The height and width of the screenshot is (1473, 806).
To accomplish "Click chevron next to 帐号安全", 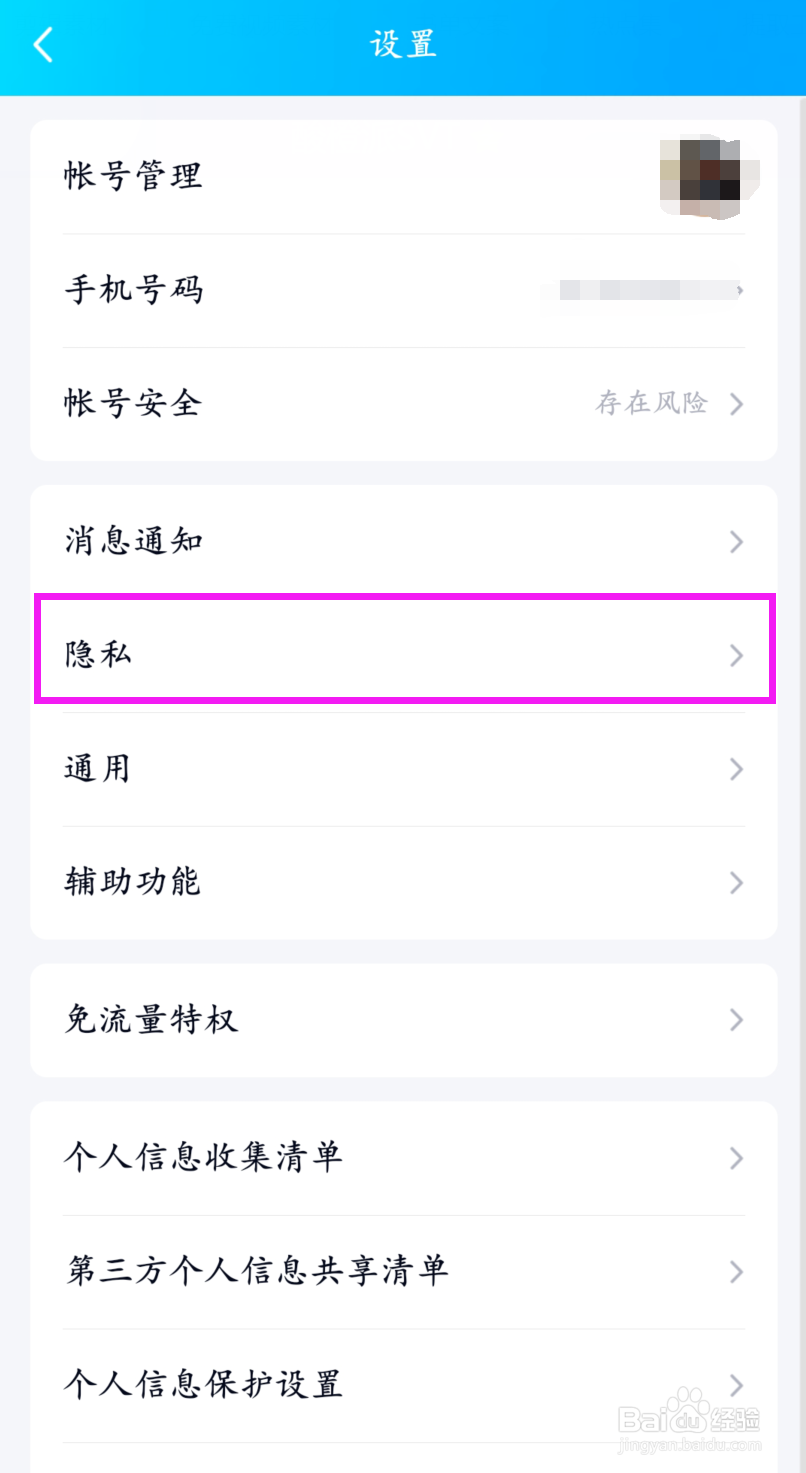I will tap(737, 404).
